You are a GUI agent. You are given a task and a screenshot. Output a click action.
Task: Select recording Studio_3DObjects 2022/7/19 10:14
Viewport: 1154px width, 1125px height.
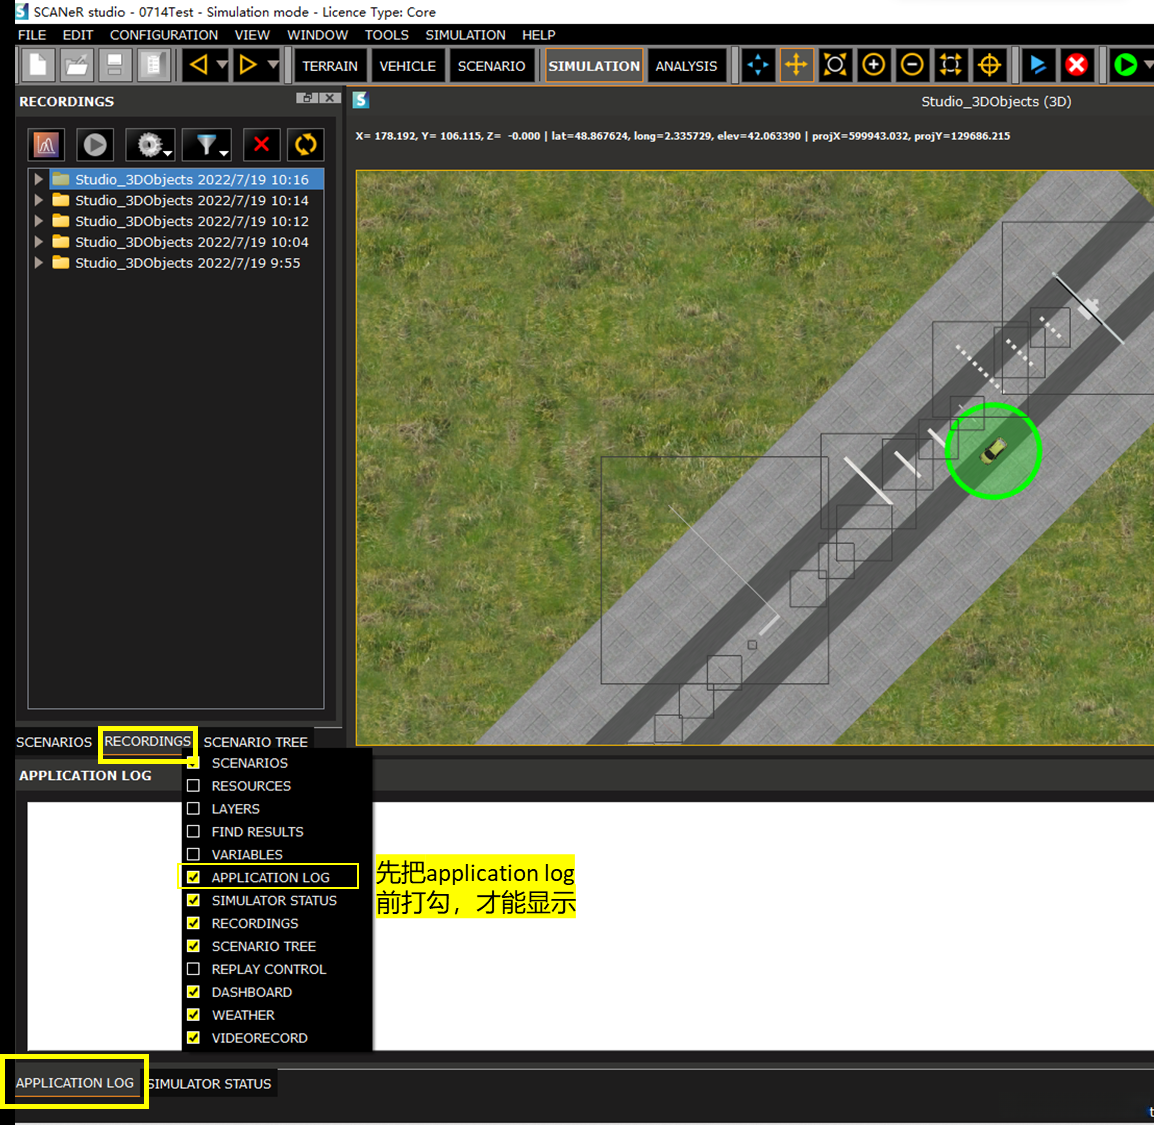tap(191, 200)
